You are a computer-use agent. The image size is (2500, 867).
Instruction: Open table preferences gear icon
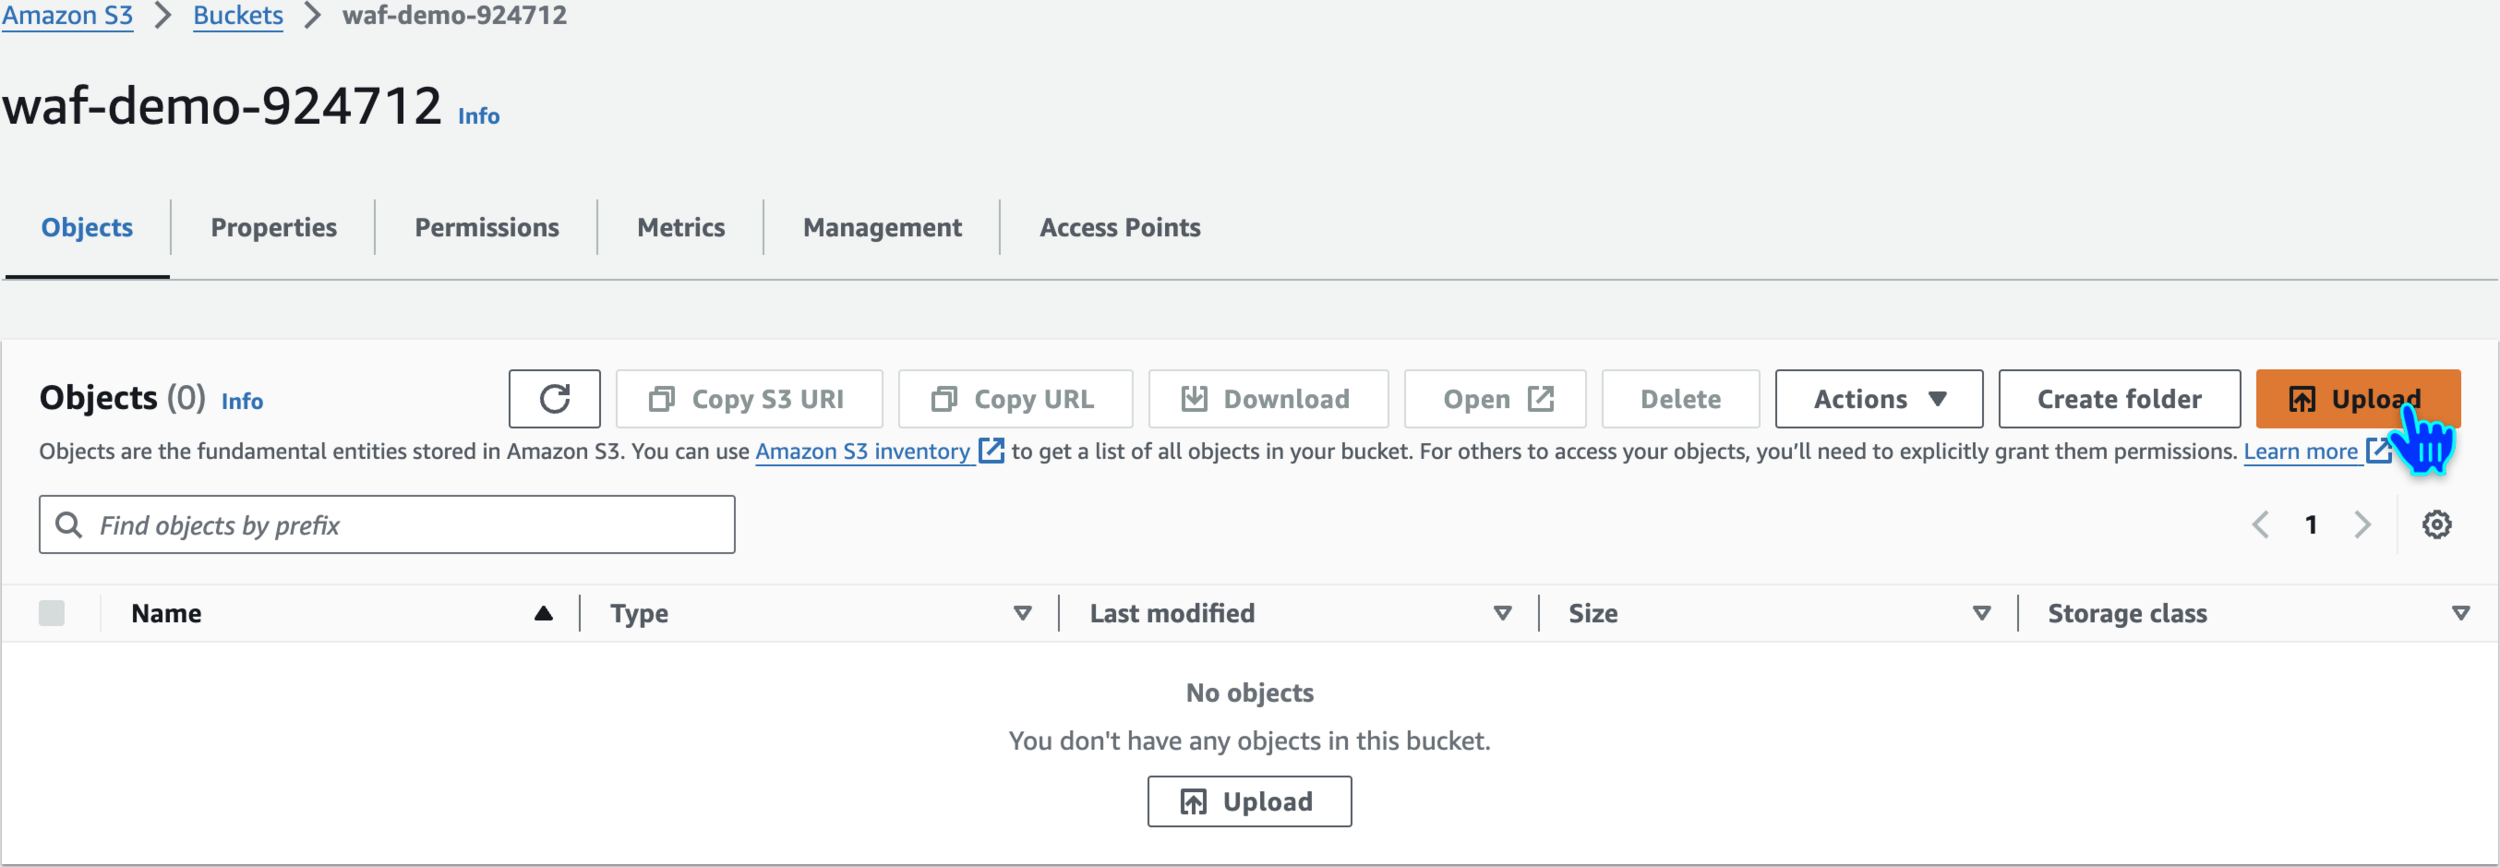point(2436,525)
